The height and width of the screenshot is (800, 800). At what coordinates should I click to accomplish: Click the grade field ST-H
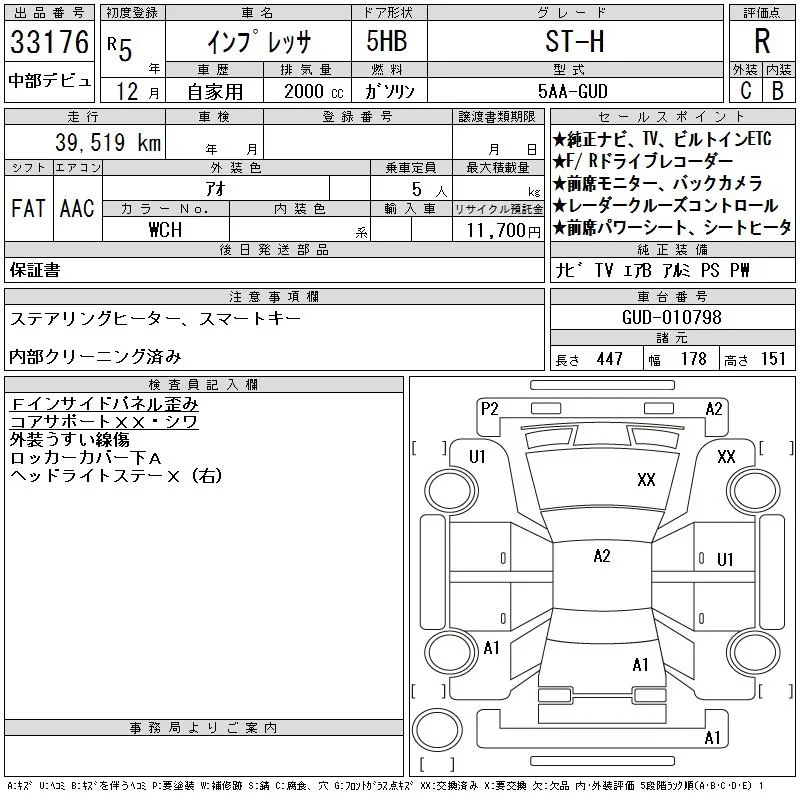[575, 41]
